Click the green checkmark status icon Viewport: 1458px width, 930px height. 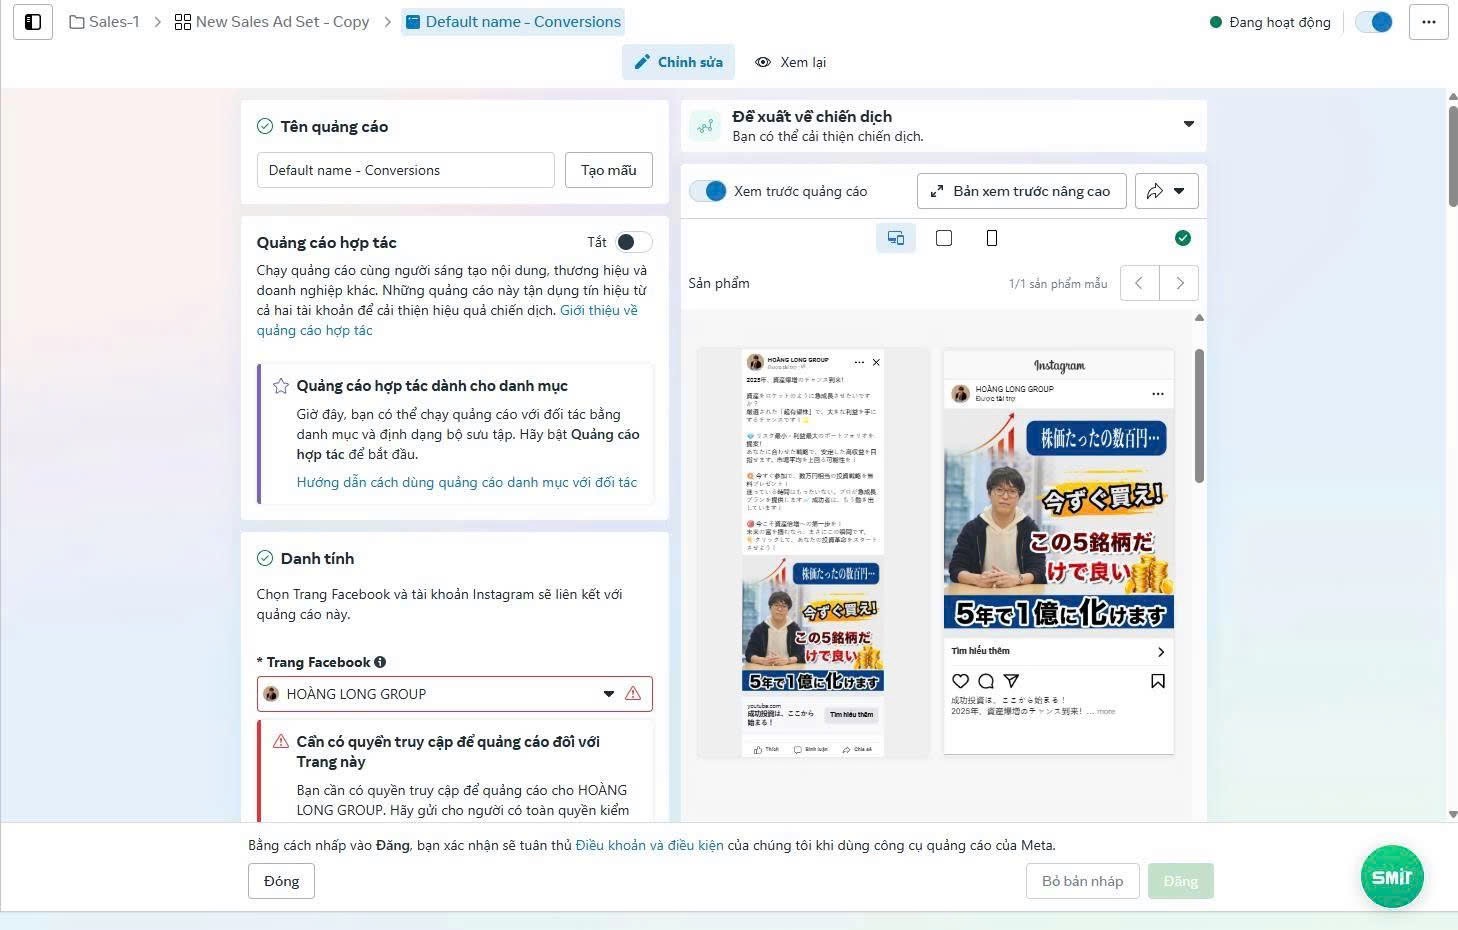click(x=1183, y=238)
